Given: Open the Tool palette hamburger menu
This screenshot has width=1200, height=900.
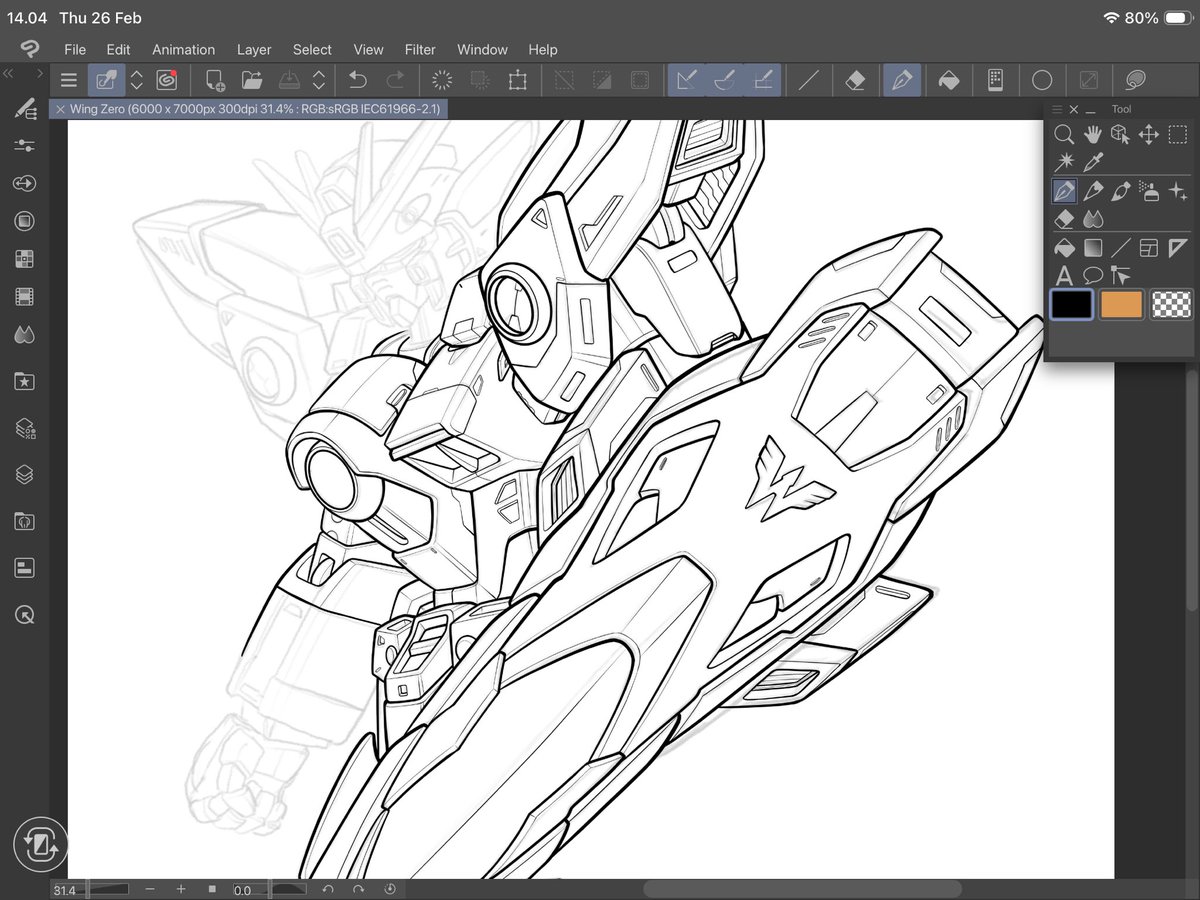Looking at the screenshot, I should point(1057,109).
